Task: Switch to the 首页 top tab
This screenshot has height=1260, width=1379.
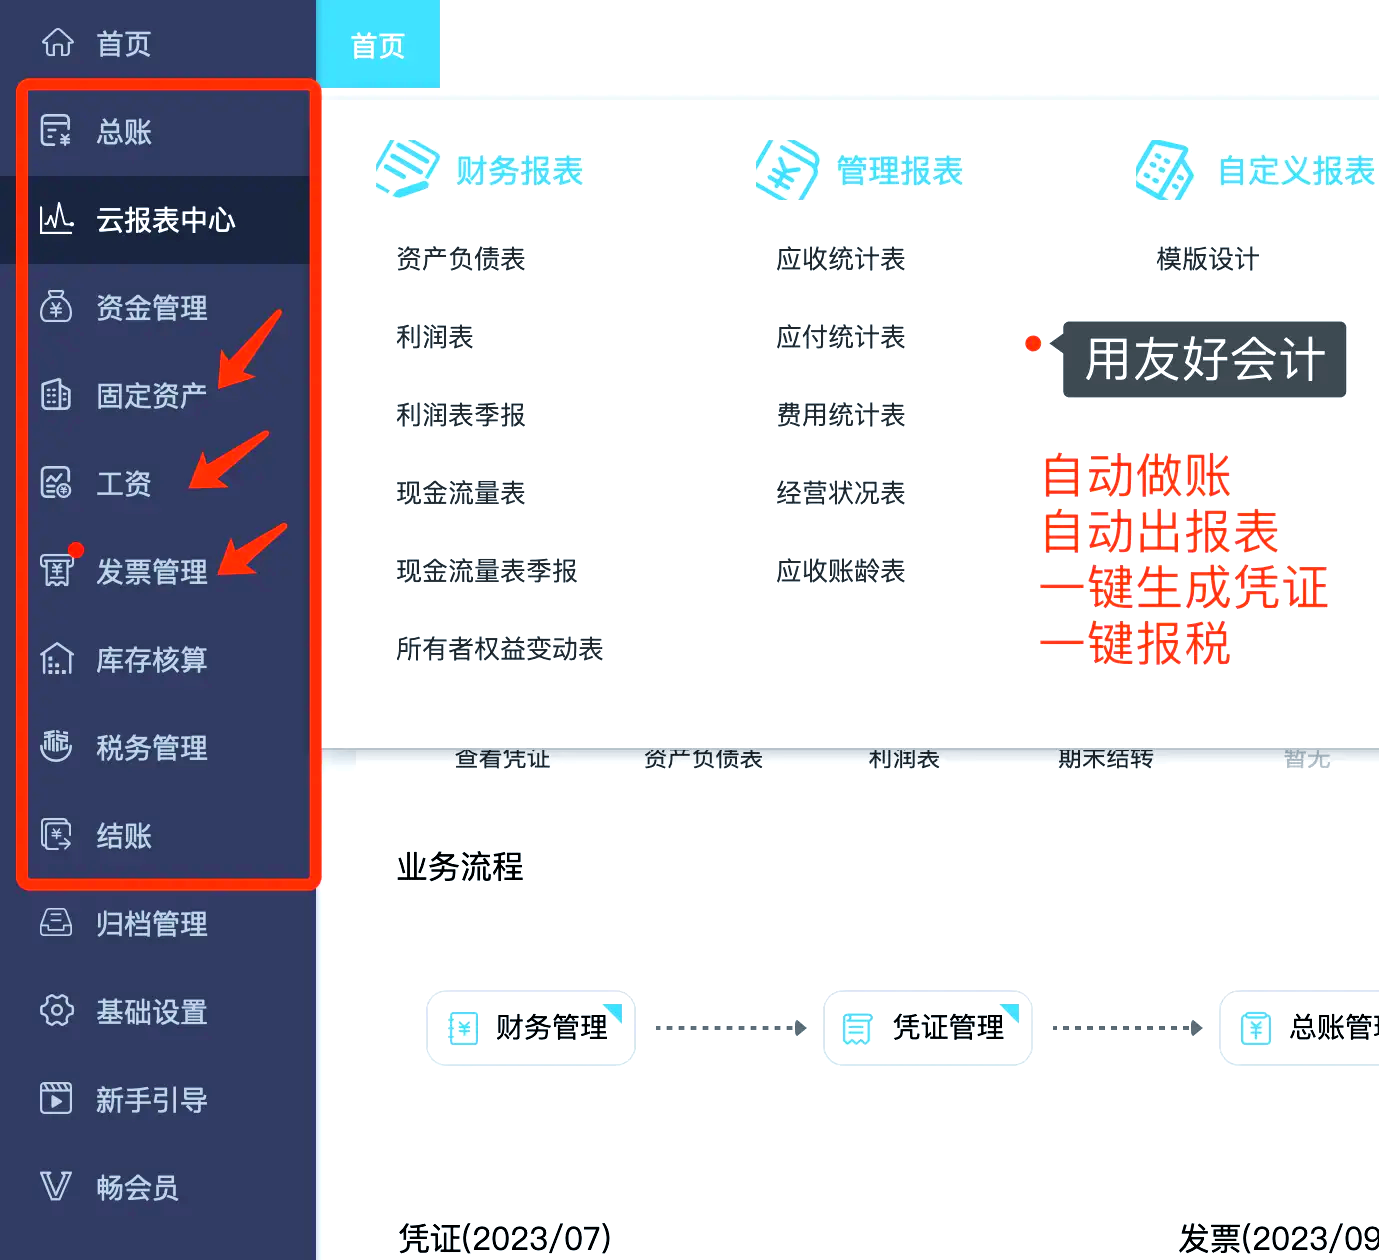Action: (378, 44)
